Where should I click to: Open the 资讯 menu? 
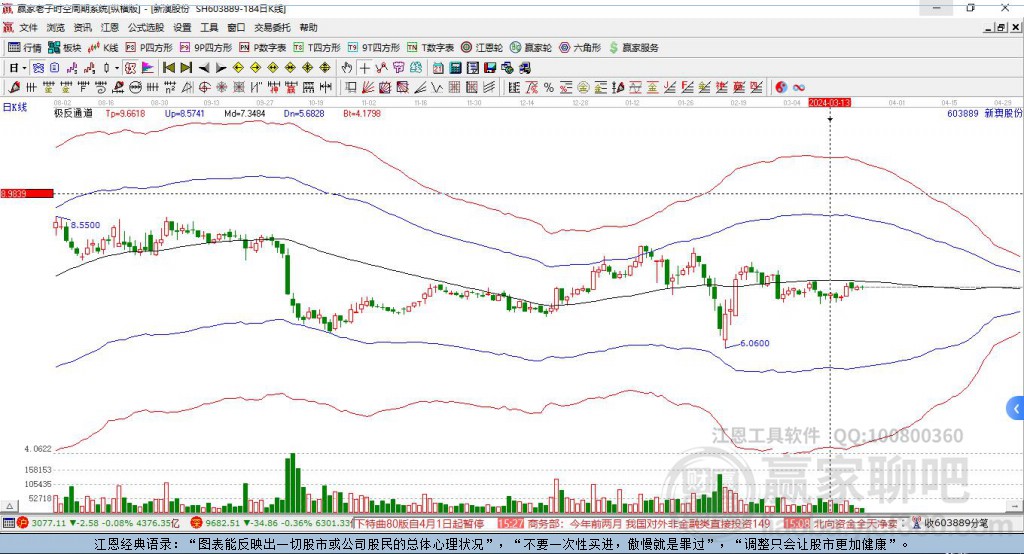pyautogui.click(x=82, y=27)
